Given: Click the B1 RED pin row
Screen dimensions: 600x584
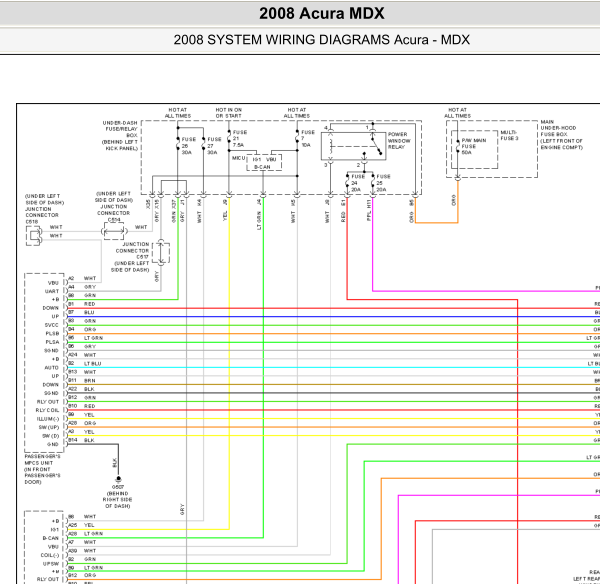Looking at the screenshot, I should 82,304.
